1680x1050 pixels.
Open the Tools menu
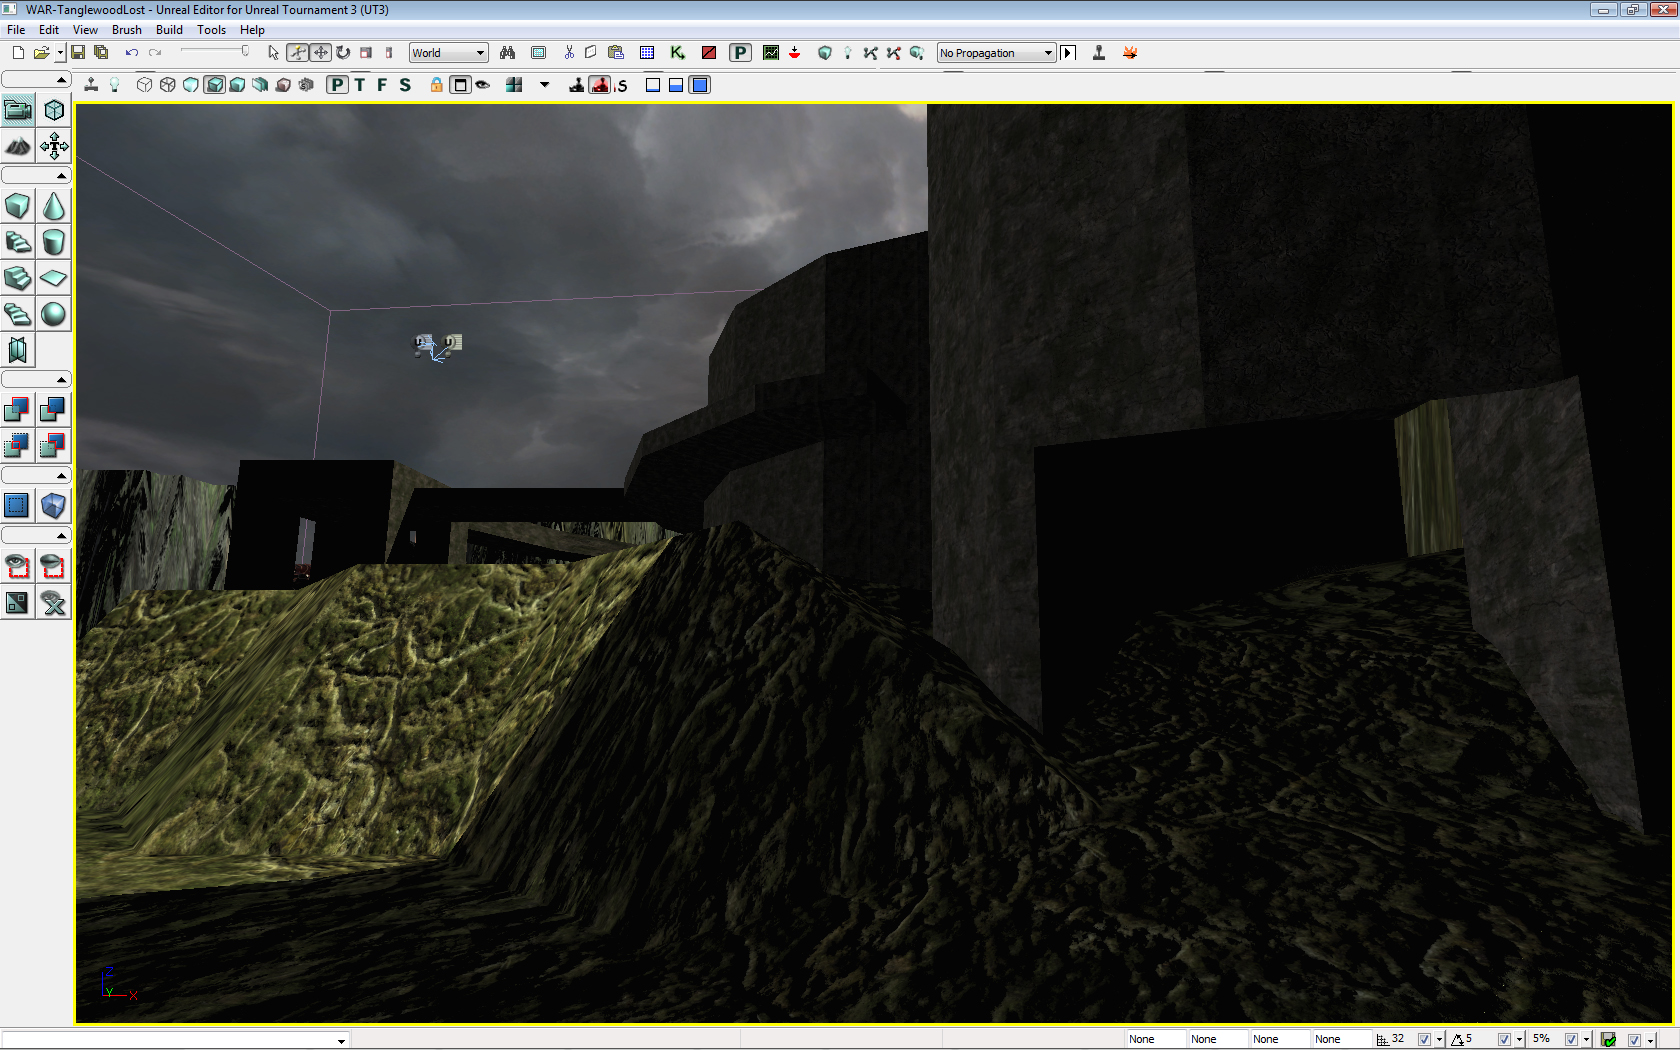[x=211, y=30]
